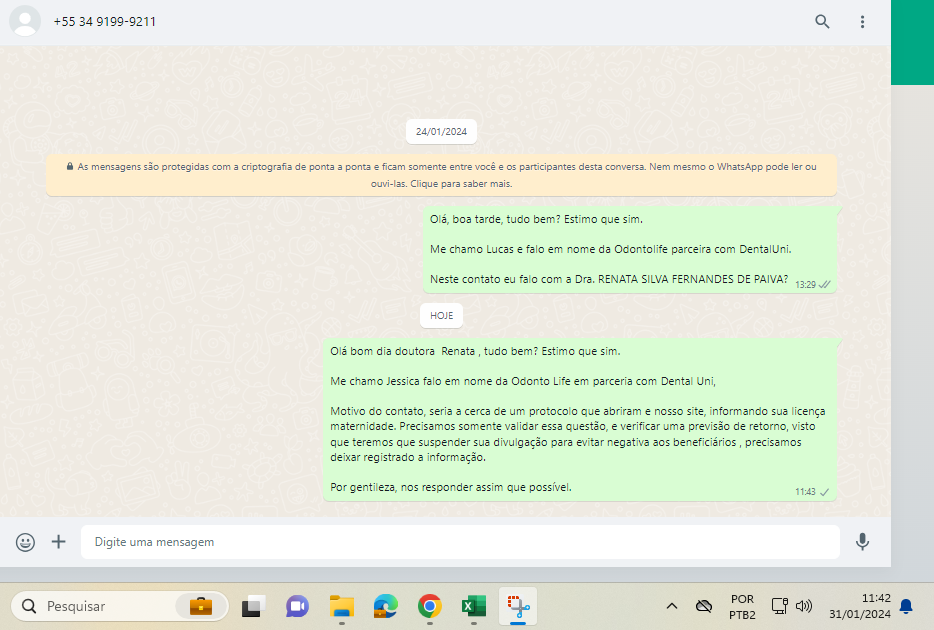The height and width of the screenshot is (630, 934).
Task: Open Task View on the taskbar
Action: [253, 606]
